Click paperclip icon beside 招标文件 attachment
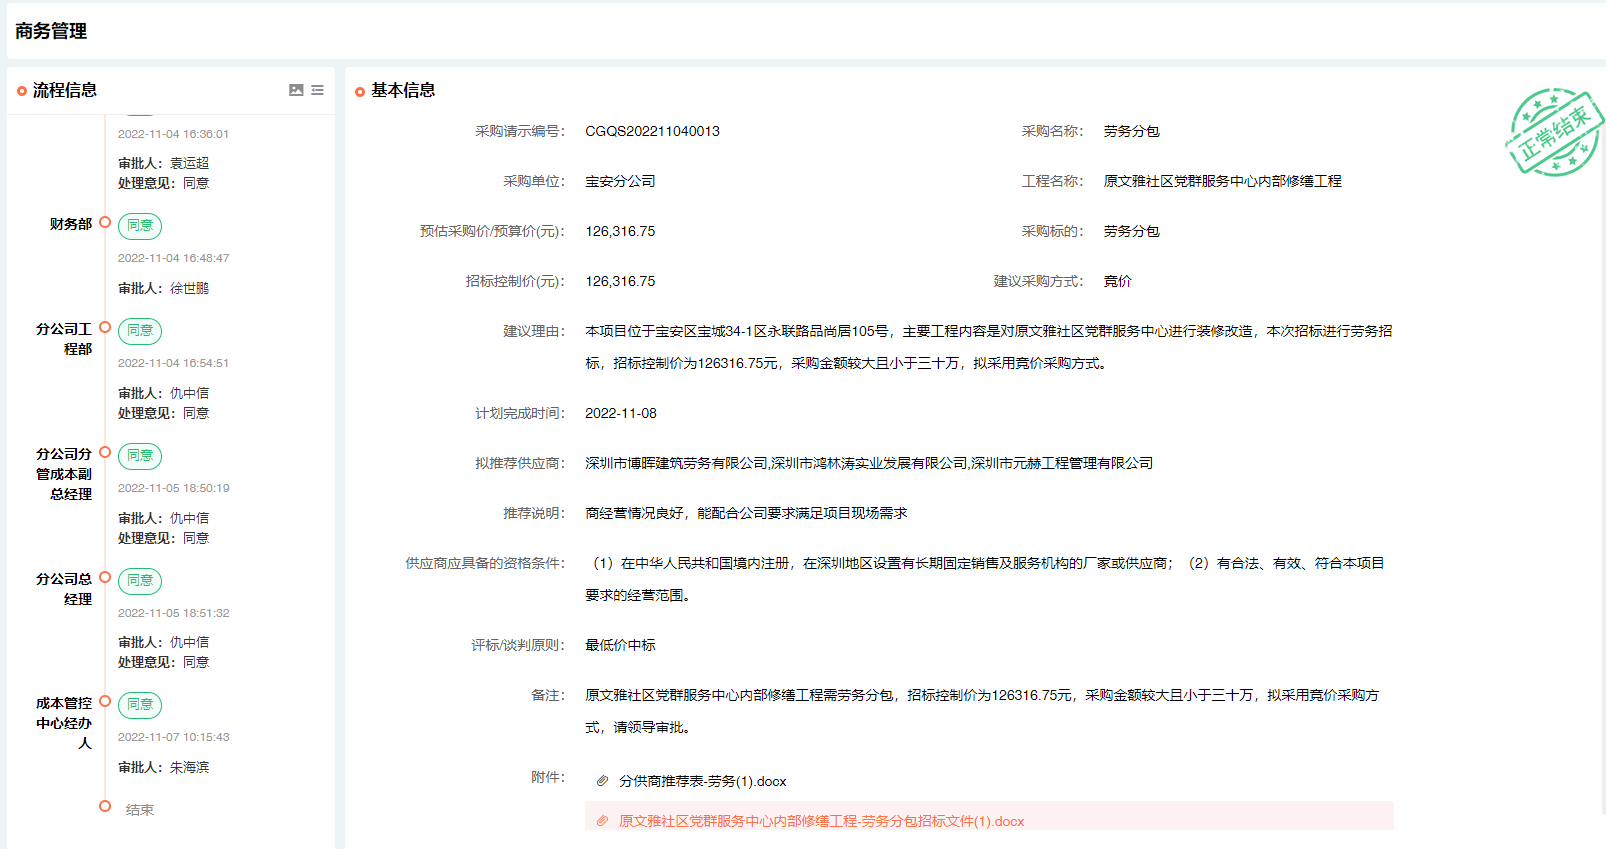 click(x=602, y=821)
